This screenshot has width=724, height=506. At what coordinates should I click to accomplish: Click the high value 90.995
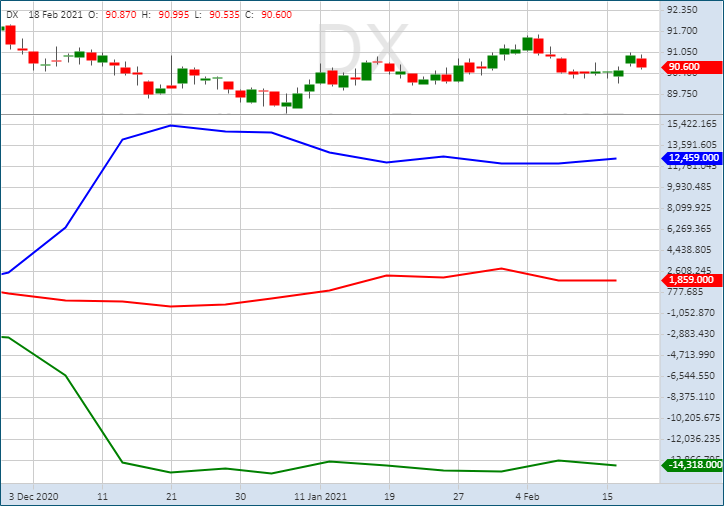pos(174,15)
